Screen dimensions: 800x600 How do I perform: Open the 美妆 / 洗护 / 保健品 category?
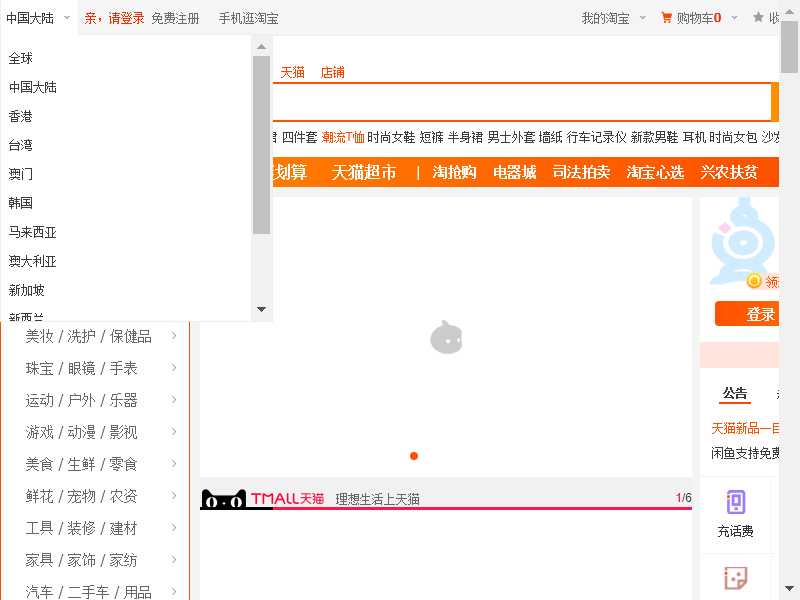point(89,336)
